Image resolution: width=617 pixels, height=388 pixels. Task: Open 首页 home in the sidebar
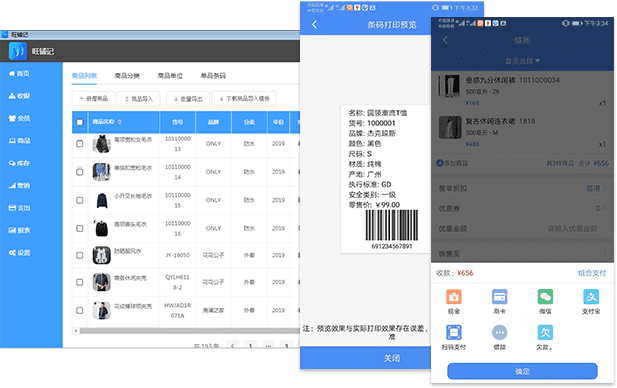(19, 74)
